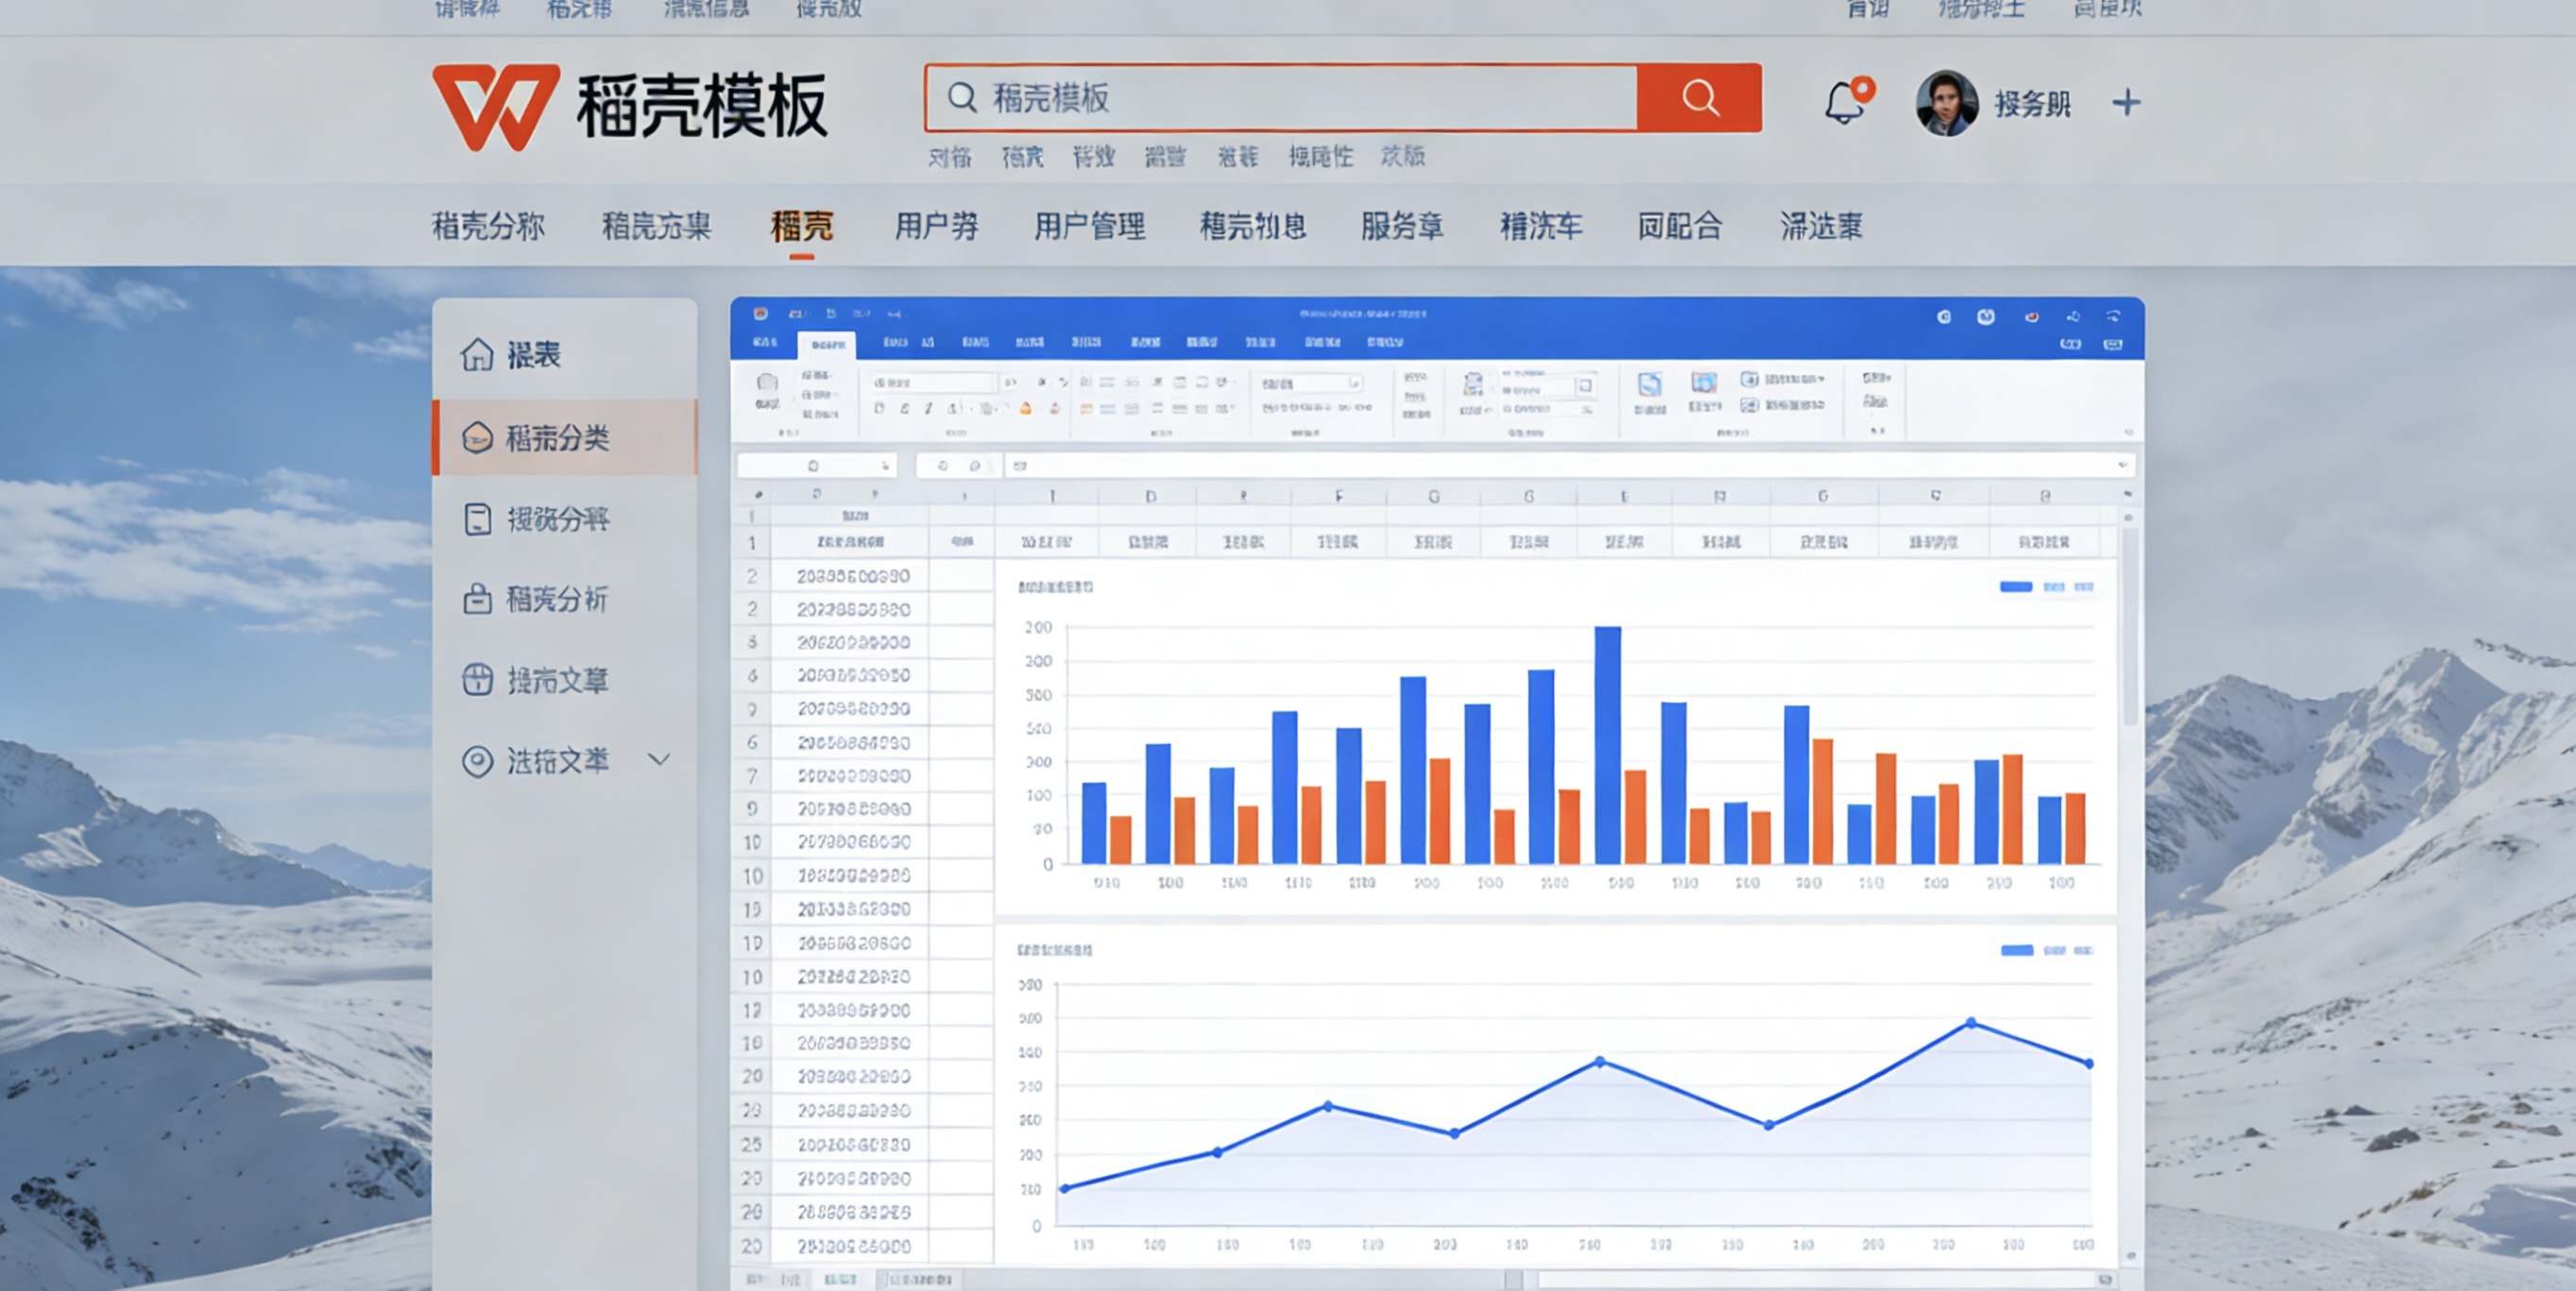Open the Fill Color tool in the ribbon

1026,410
